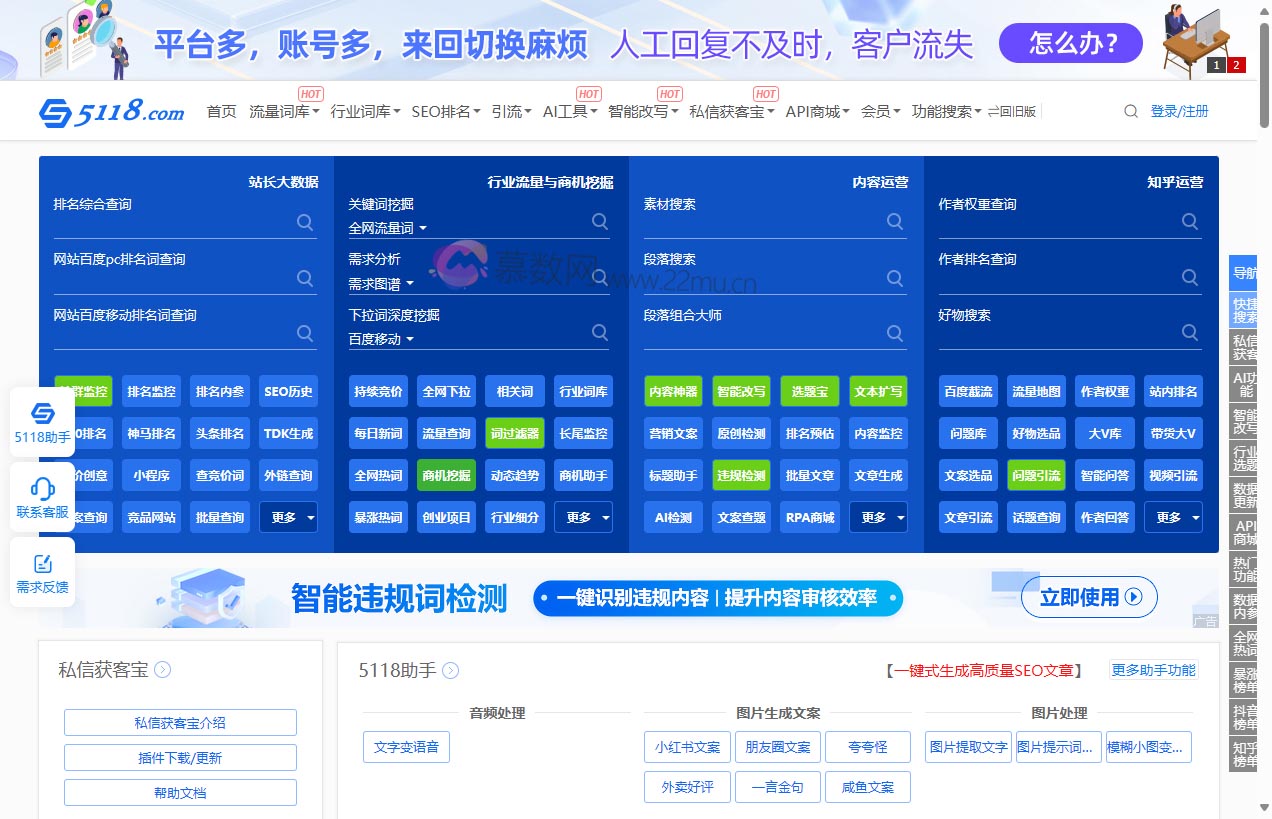1272x819 pixels.
Task: Open the 商机挖掘 tool tile
Action: (446, 475)
